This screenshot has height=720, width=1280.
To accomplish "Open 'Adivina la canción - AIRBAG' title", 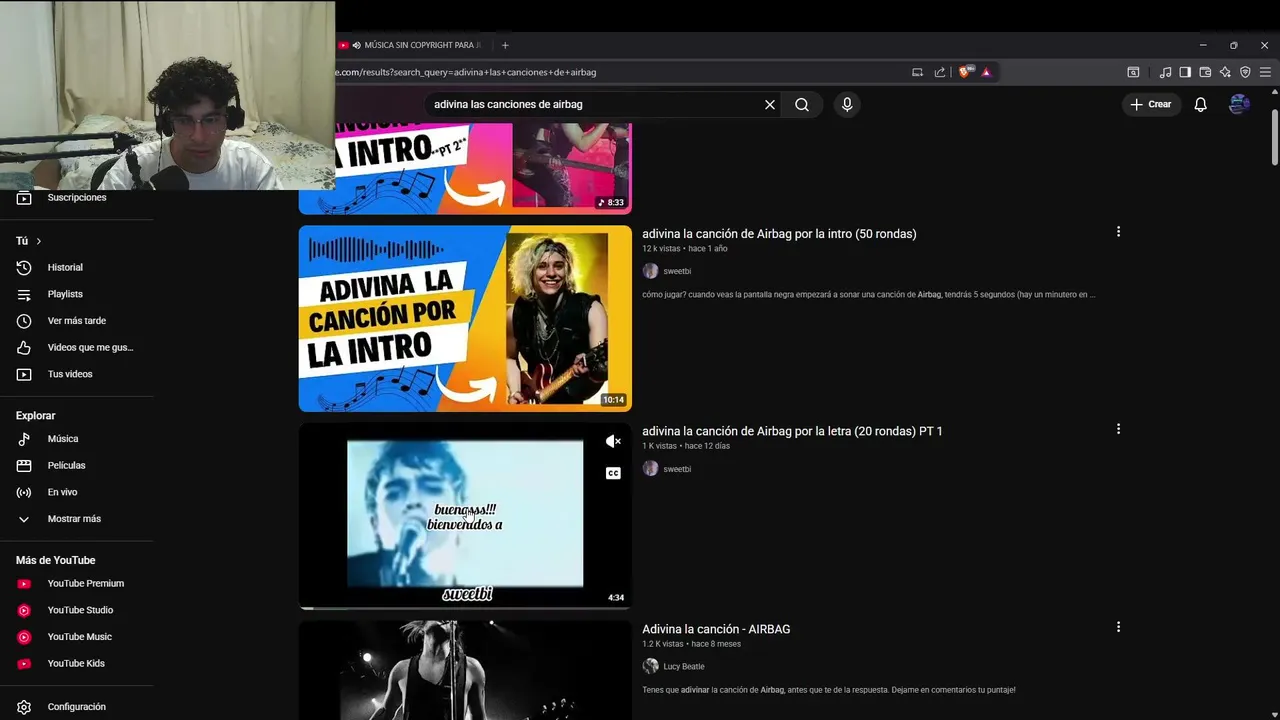I will click(716, 629).
